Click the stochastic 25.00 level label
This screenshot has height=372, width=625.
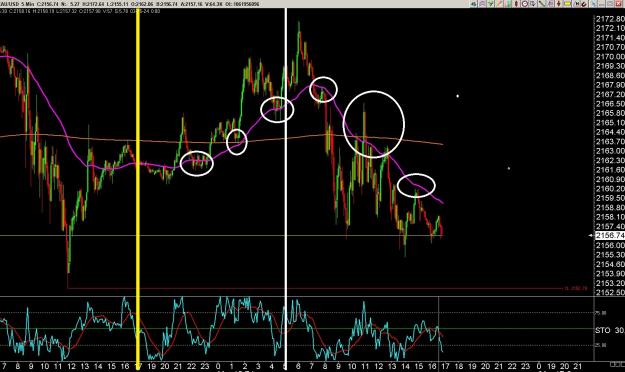[601, 346]
